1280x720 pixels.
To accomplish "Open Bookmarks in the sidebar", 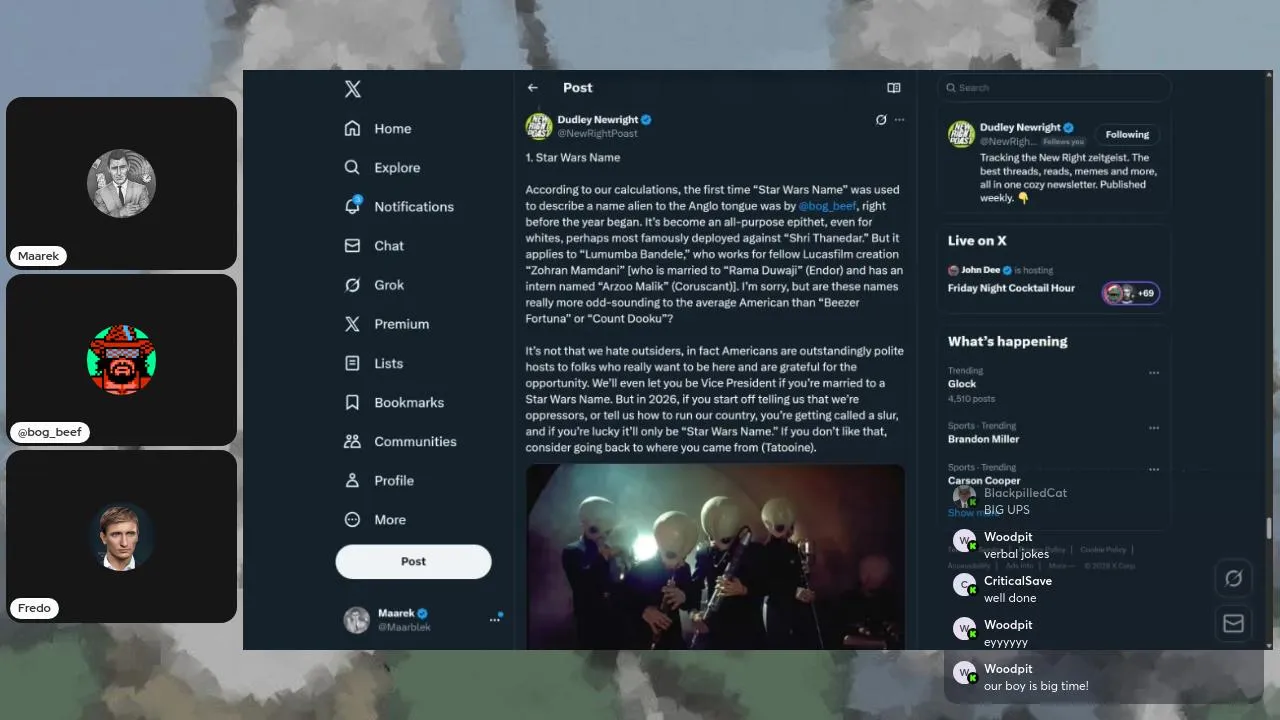I will pos(394,402).
